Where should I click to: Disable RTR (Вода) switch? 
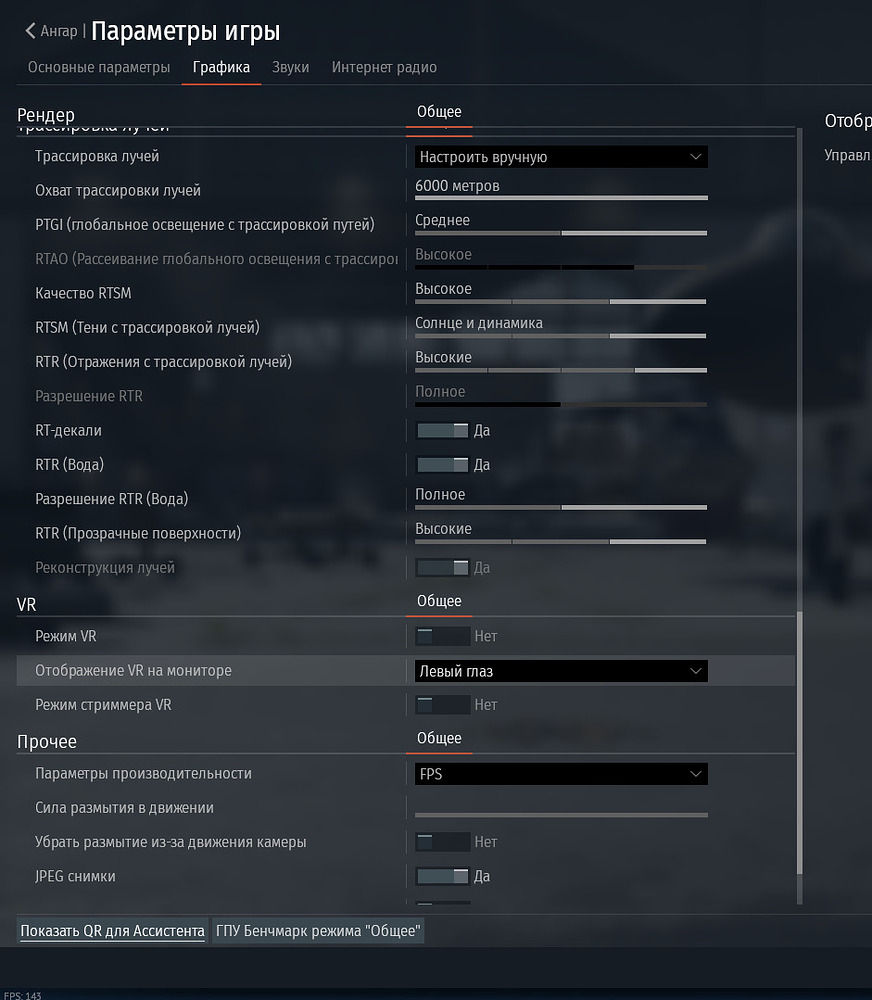[x=443, y=465]
